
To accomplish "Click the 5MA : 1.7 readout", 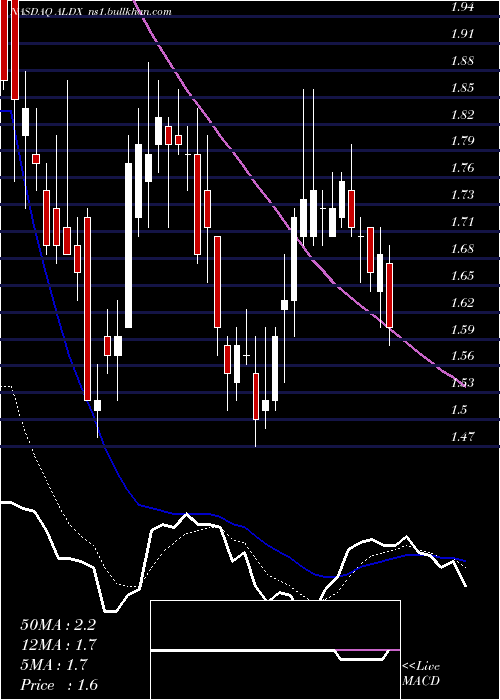I will coord(55,665).
